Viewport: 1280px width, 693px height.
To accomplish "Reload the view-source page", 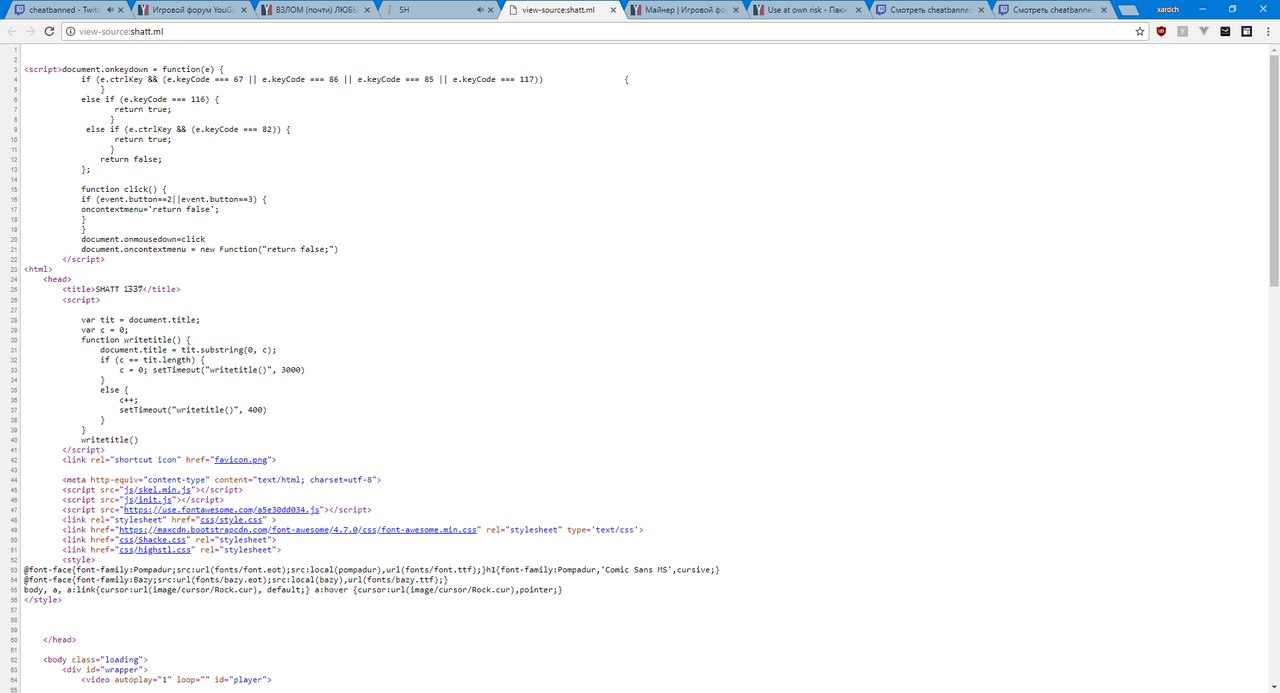I will coord(49,31).
